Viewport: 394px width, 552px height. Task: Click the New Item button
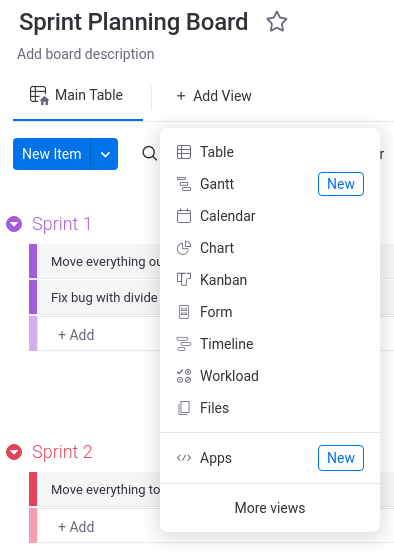(x=52, y=154)
